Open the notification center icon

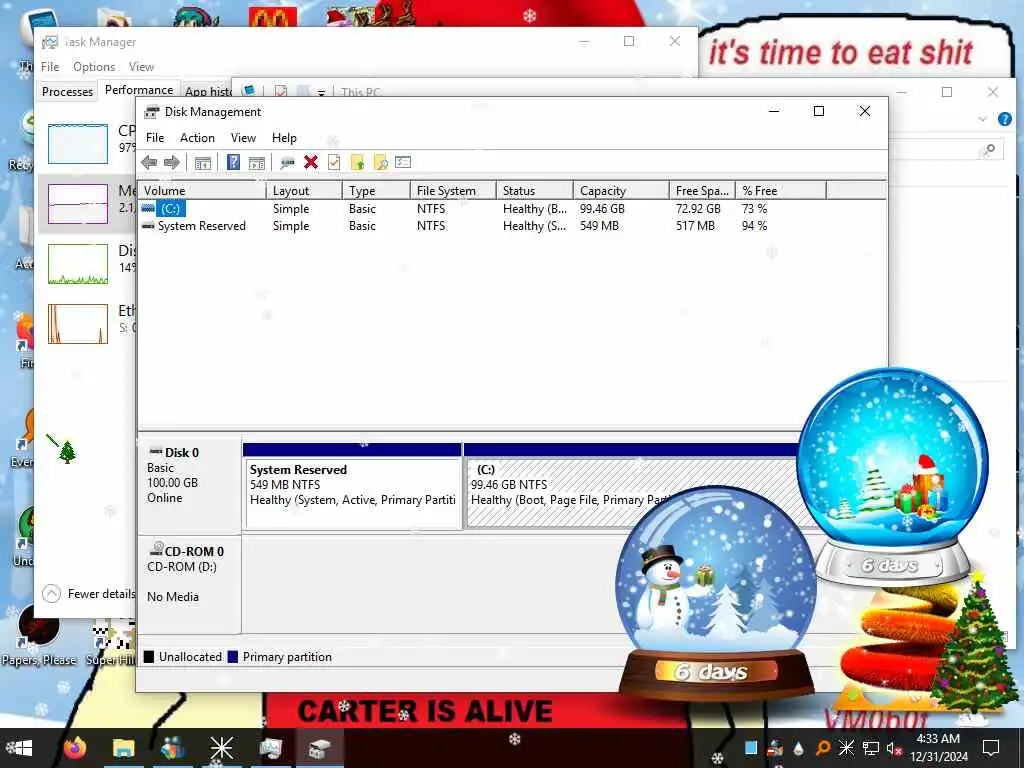tap(991, 748)
